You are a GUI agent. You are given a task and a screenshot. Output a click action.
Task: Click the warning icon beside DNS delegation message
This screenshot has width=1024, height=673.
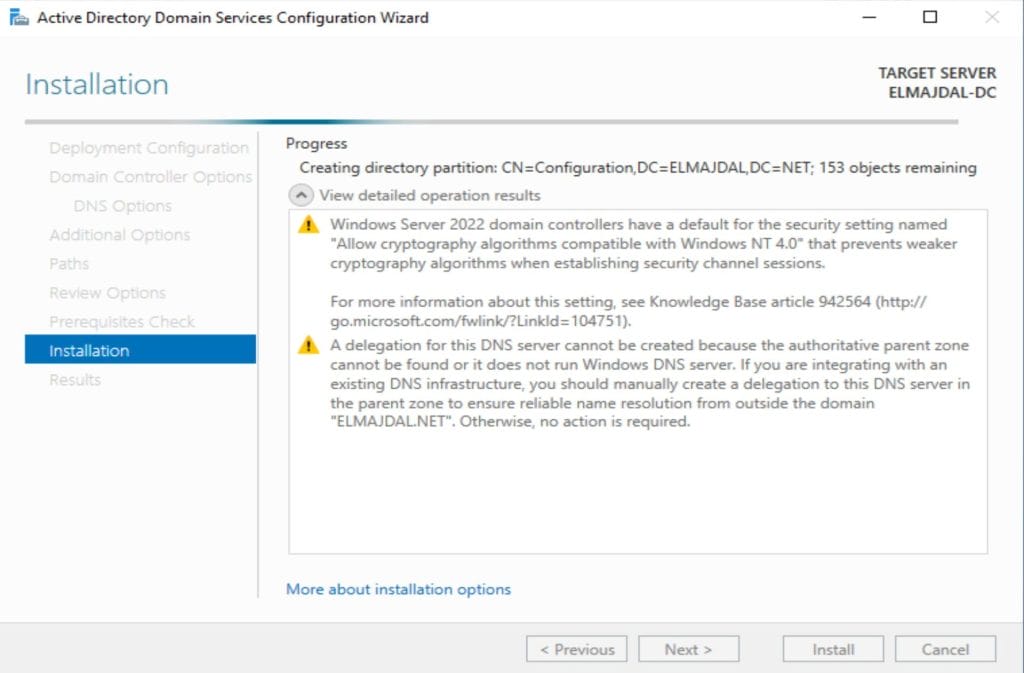[x=308, y=346]
